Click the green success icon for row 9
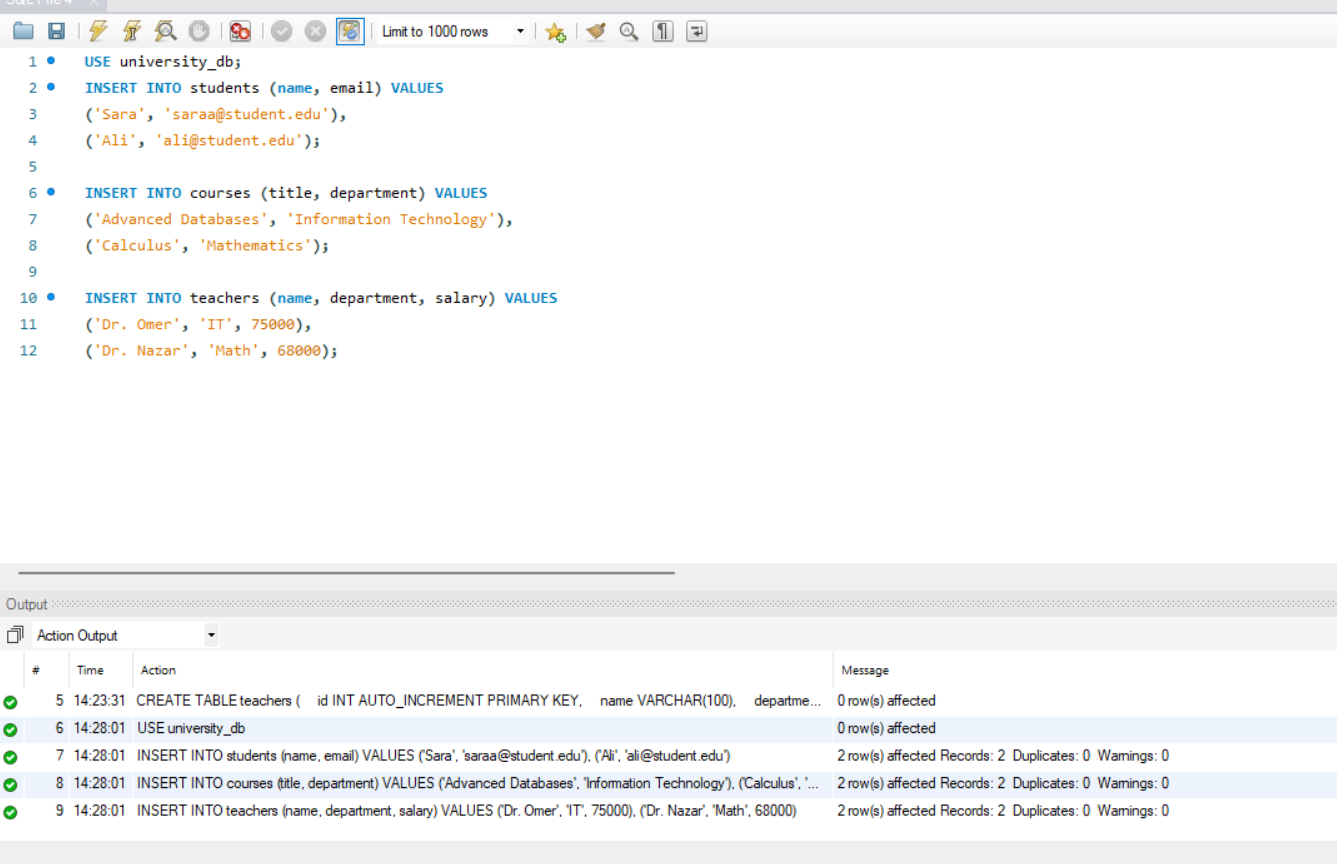The width and height of the screenshot is (1337, 864). pyautogui.click(x=10, y=812)
